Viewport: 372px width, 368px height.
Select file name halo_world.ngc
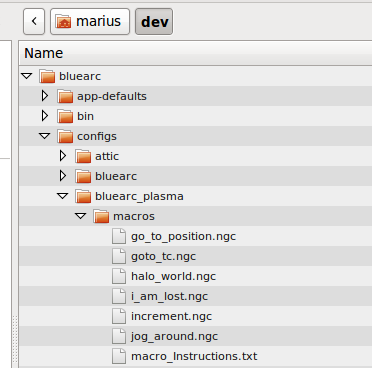[173, 277]
